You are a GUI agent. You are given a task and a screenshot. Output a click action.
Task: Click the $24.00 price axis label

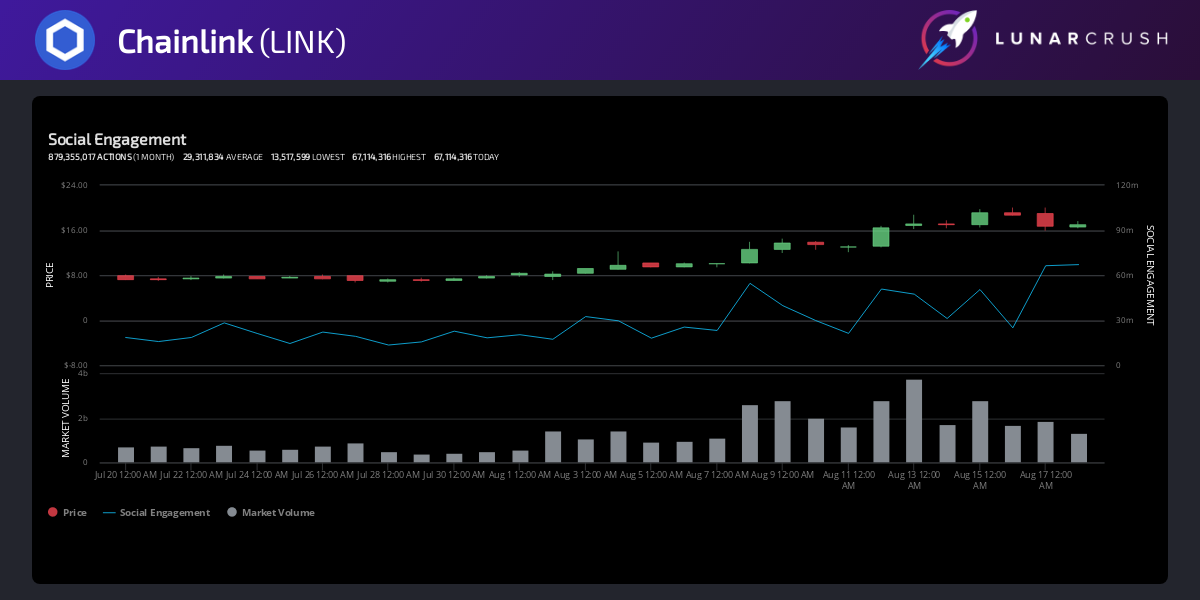75,185
